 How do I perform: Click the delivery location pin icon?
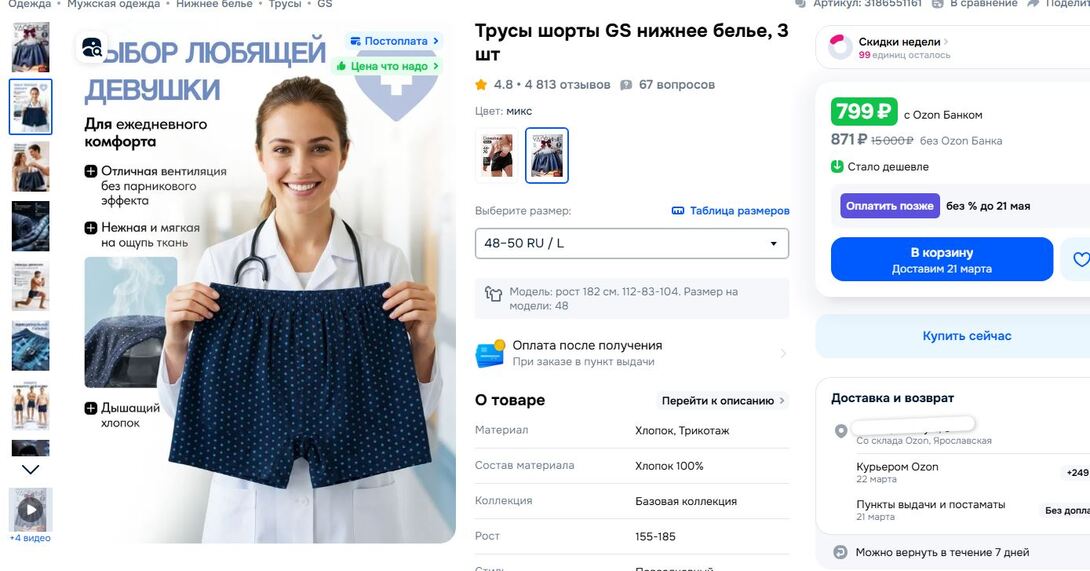click(x=840, y=431)
